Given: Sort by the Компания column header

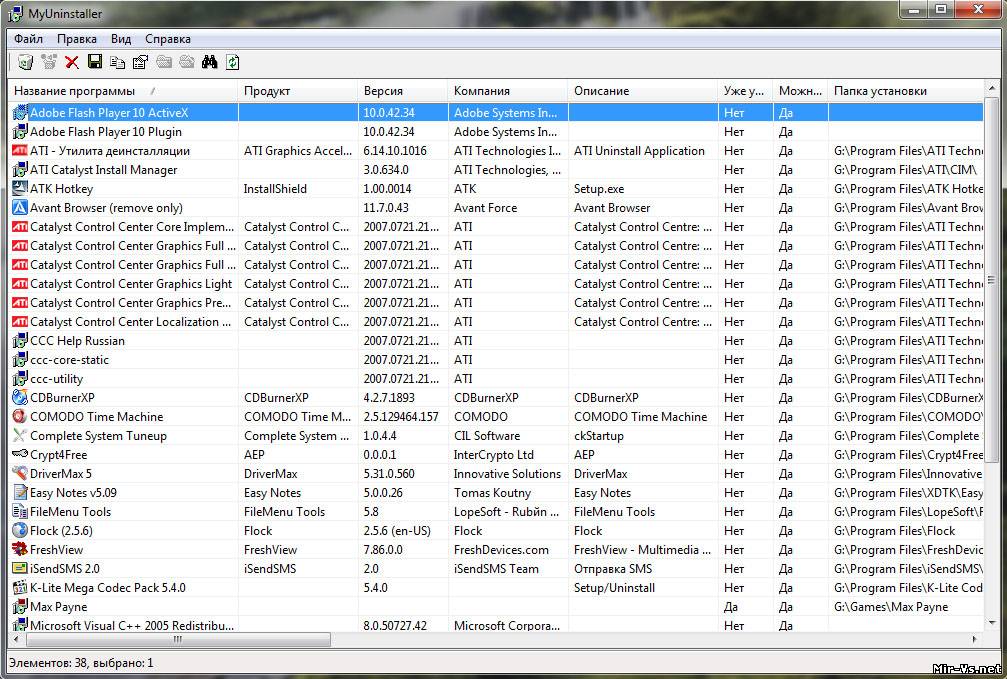Looking at the screenshot, I should click(x=508, y=91).
